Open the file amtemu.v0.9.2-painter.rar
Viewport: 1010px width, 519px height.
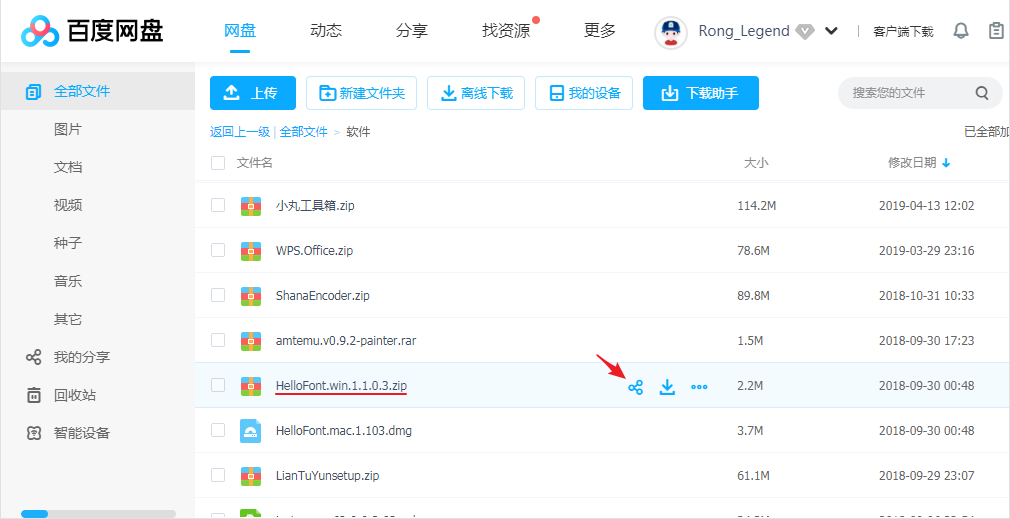[x=346, y=341]
